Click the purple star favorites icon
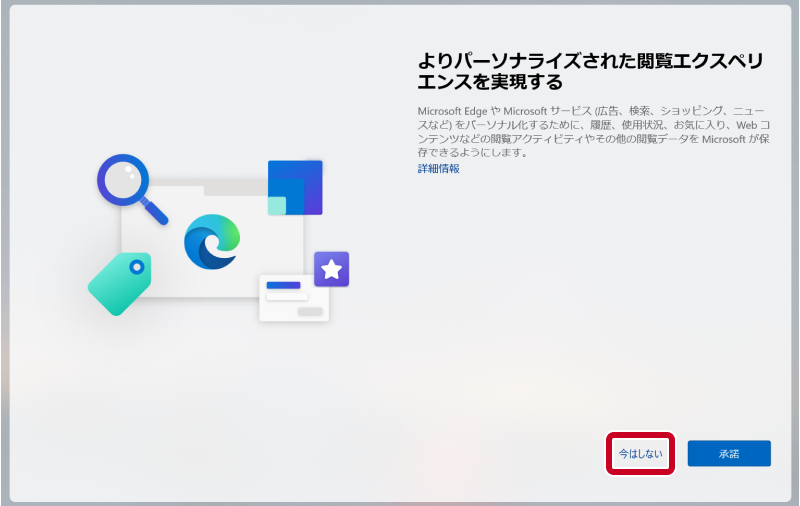This screenshot has height=506, width=800. (332, 269)
